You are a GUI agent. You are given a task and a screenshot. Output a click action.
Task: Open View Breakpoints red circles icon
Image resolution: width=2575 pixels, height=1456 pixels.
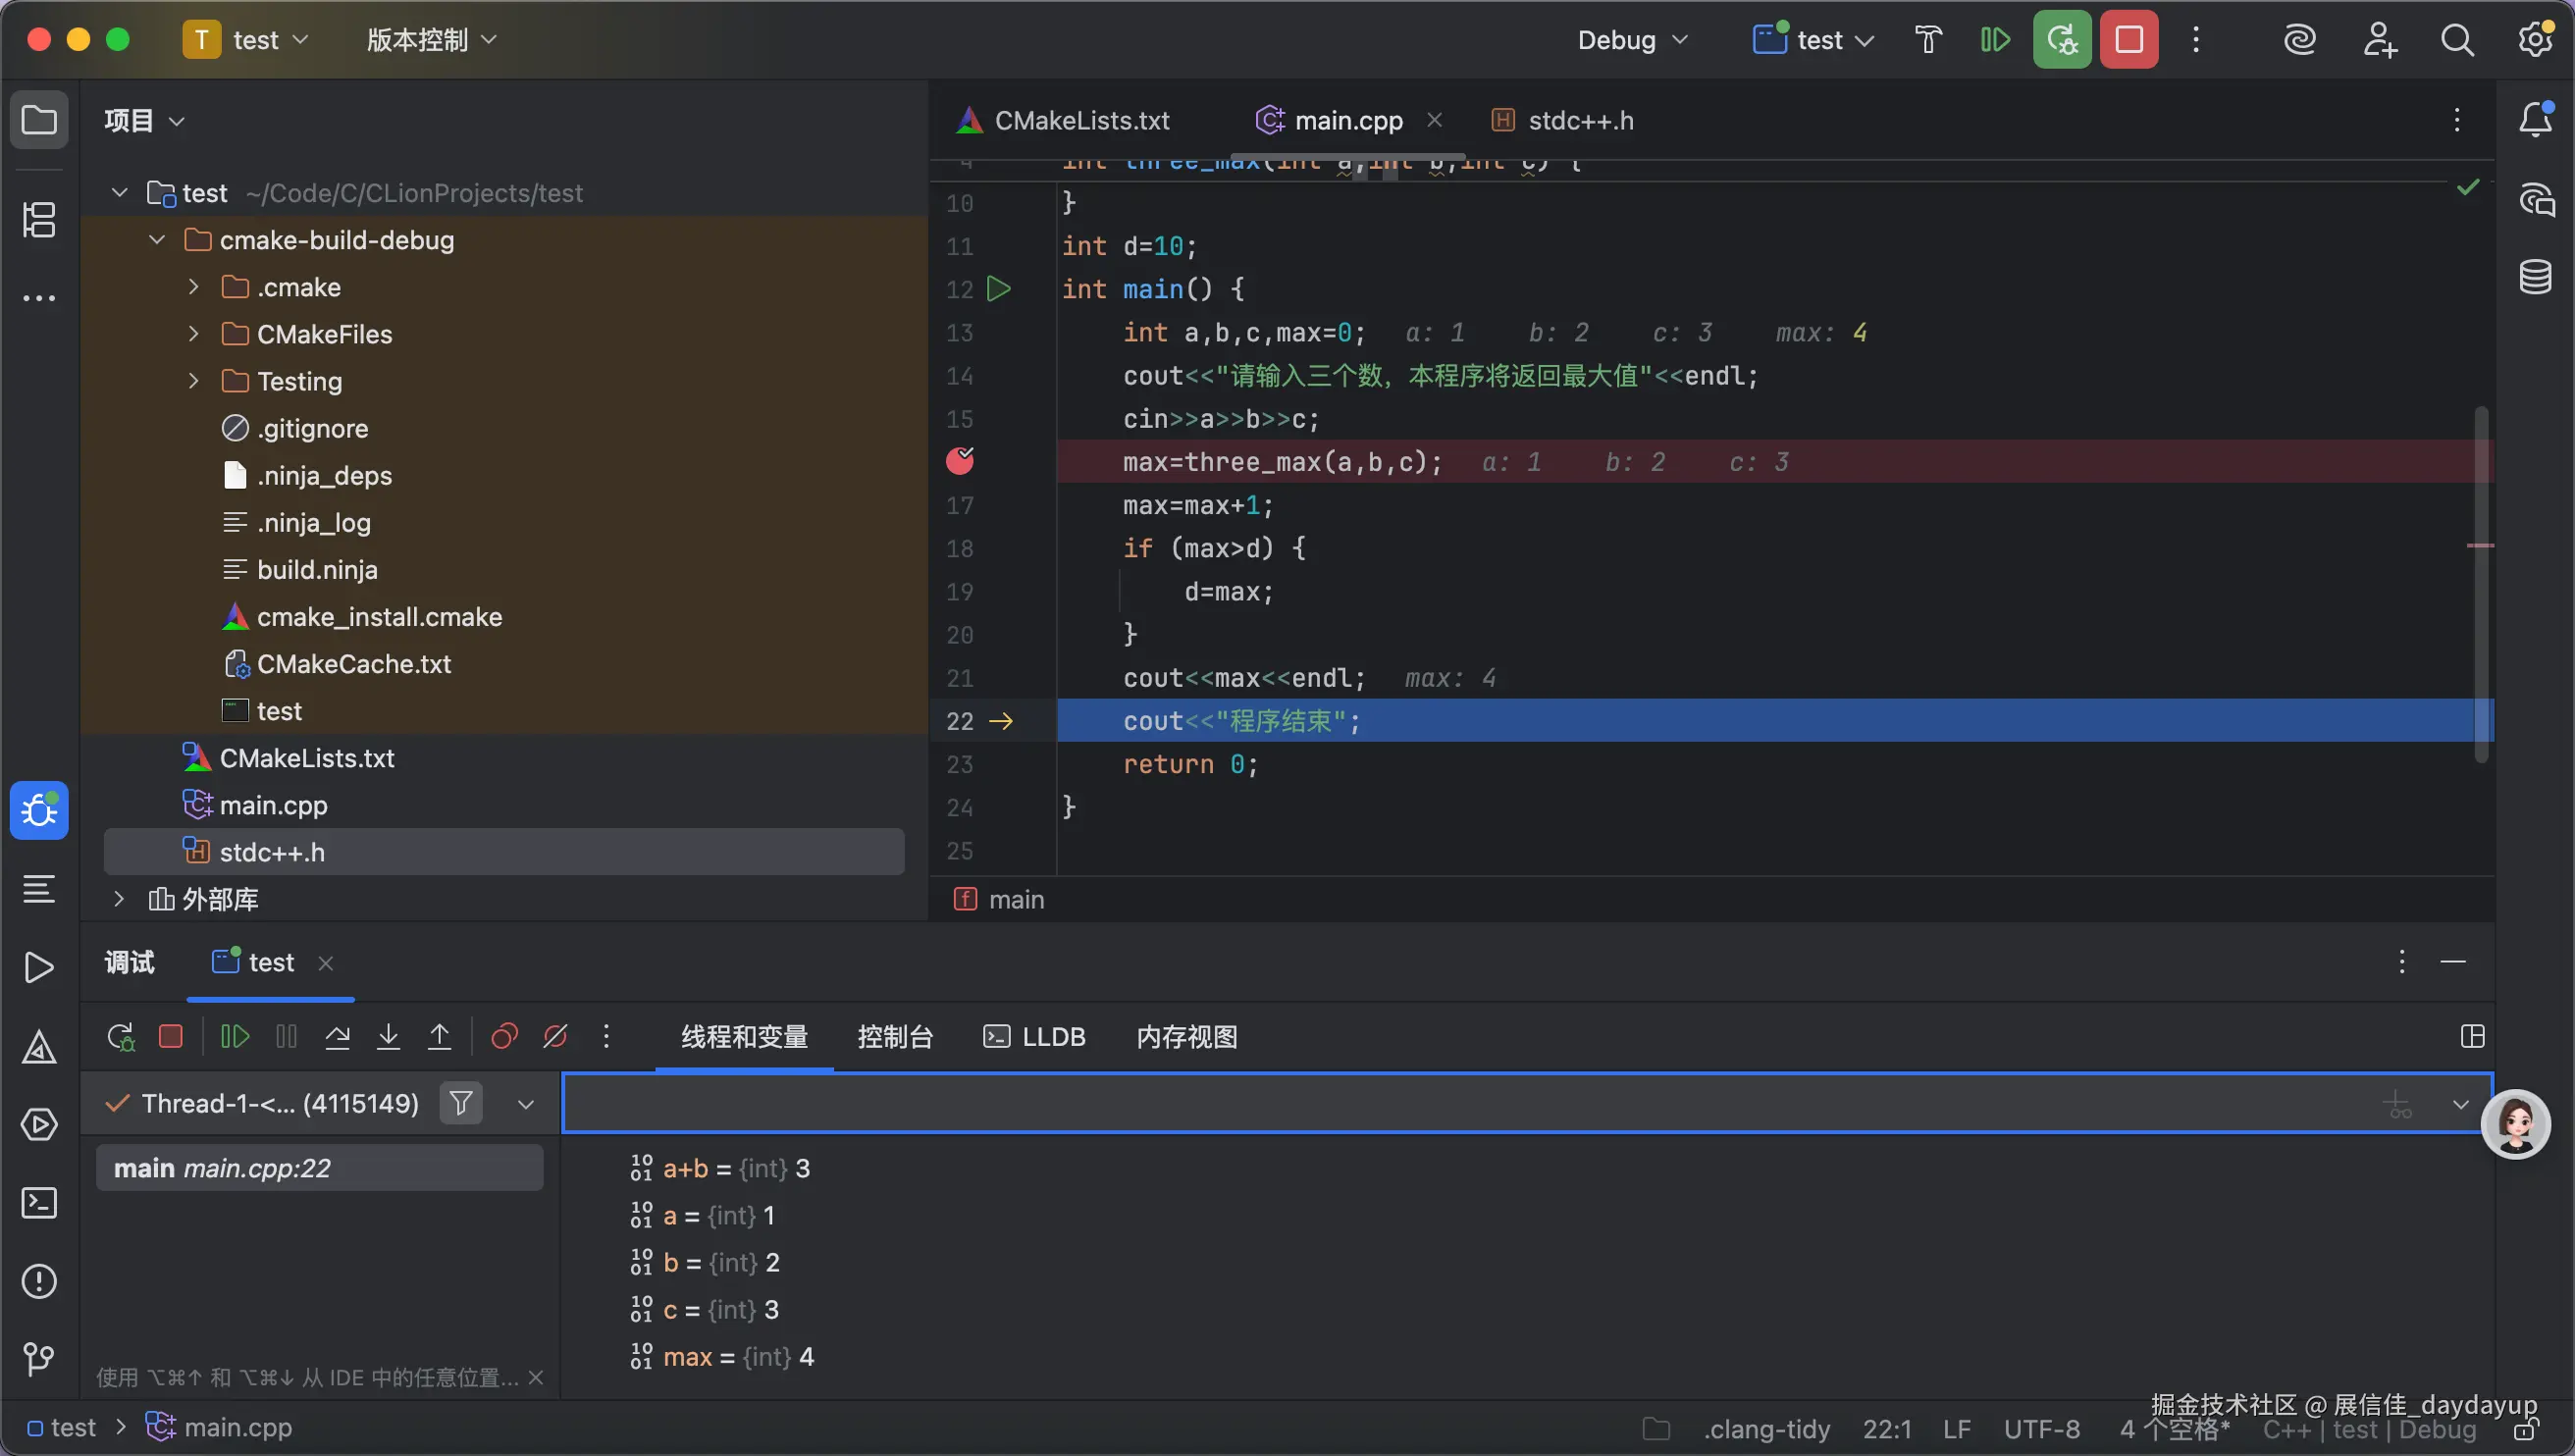[504, 1037]
